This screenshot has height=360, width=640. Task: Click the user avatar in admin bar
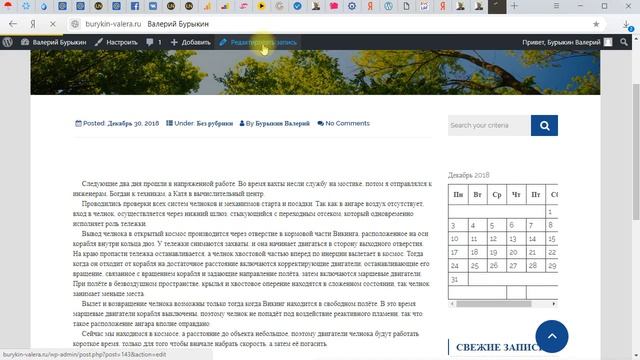(608, 42)
